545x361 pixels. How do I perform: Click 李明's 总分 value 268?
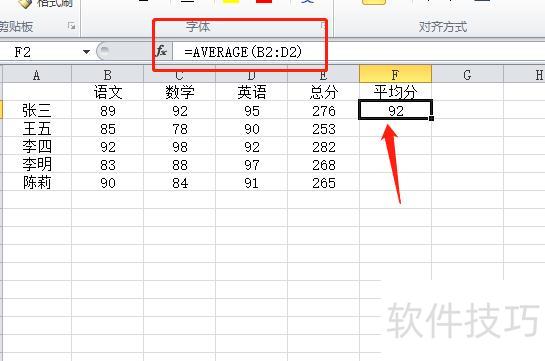[323, 164]
